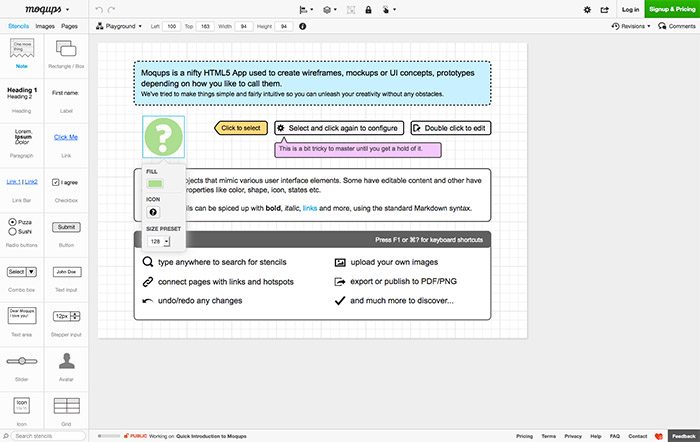Select the Sushi radio button

11,231
